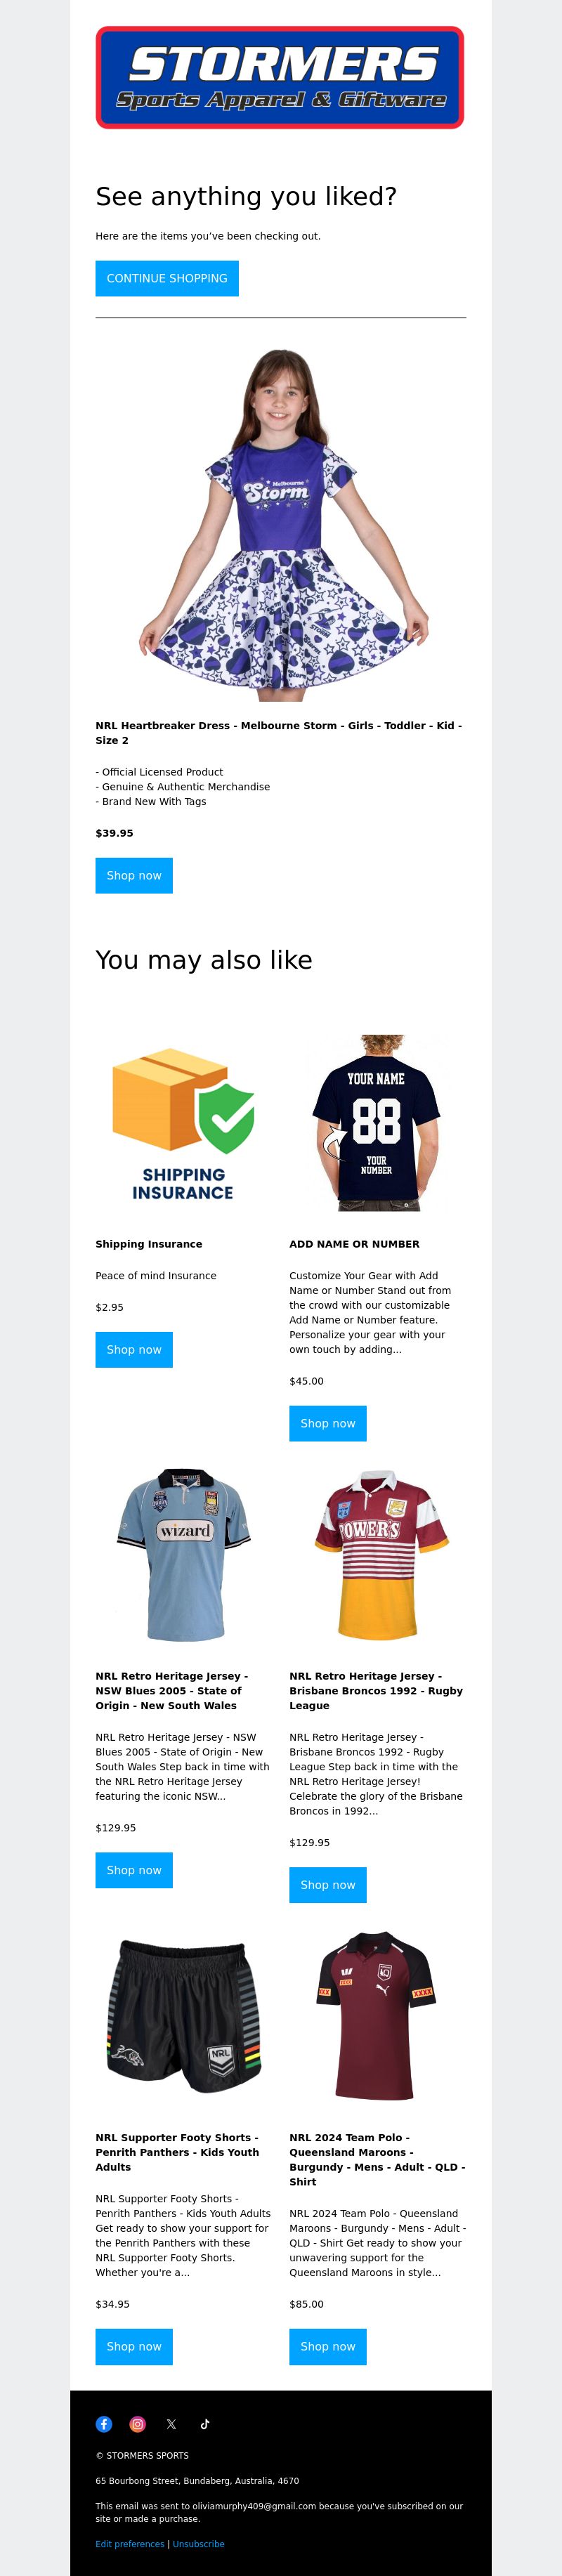
Task: Open the X (Twitter) icon in footer
Action: click(x=171, y=2424)
